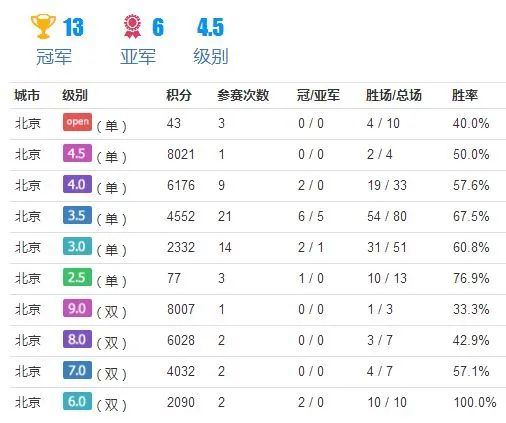Click the 冠军 label under trophy
This screenshot has height=423, width=506.
[54, 56]
